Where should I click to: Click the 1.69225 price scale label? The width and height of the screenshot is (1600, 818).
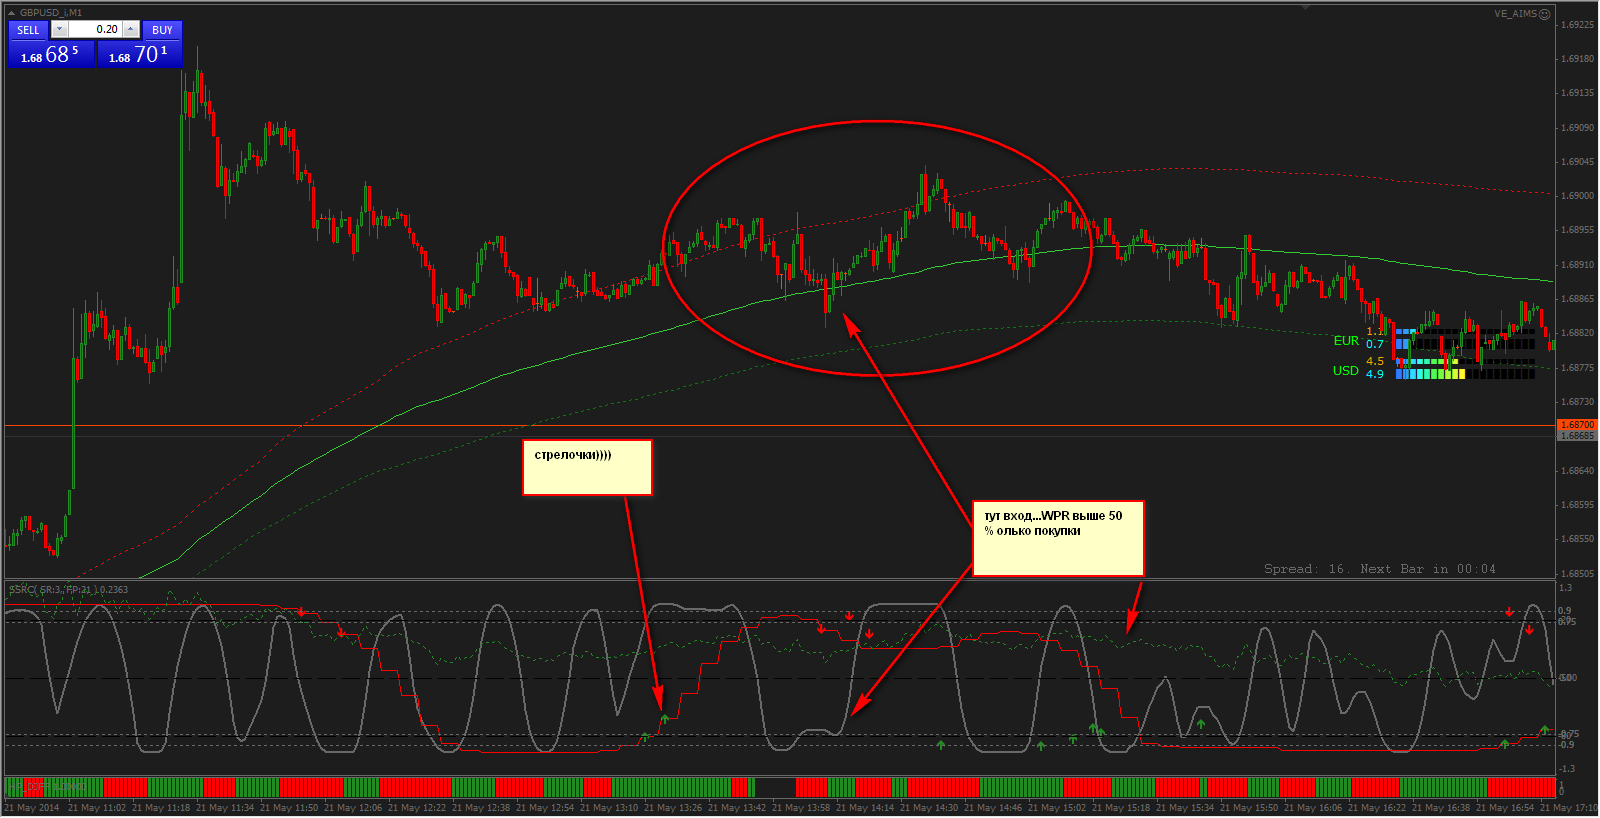[x=1578, y=25]
